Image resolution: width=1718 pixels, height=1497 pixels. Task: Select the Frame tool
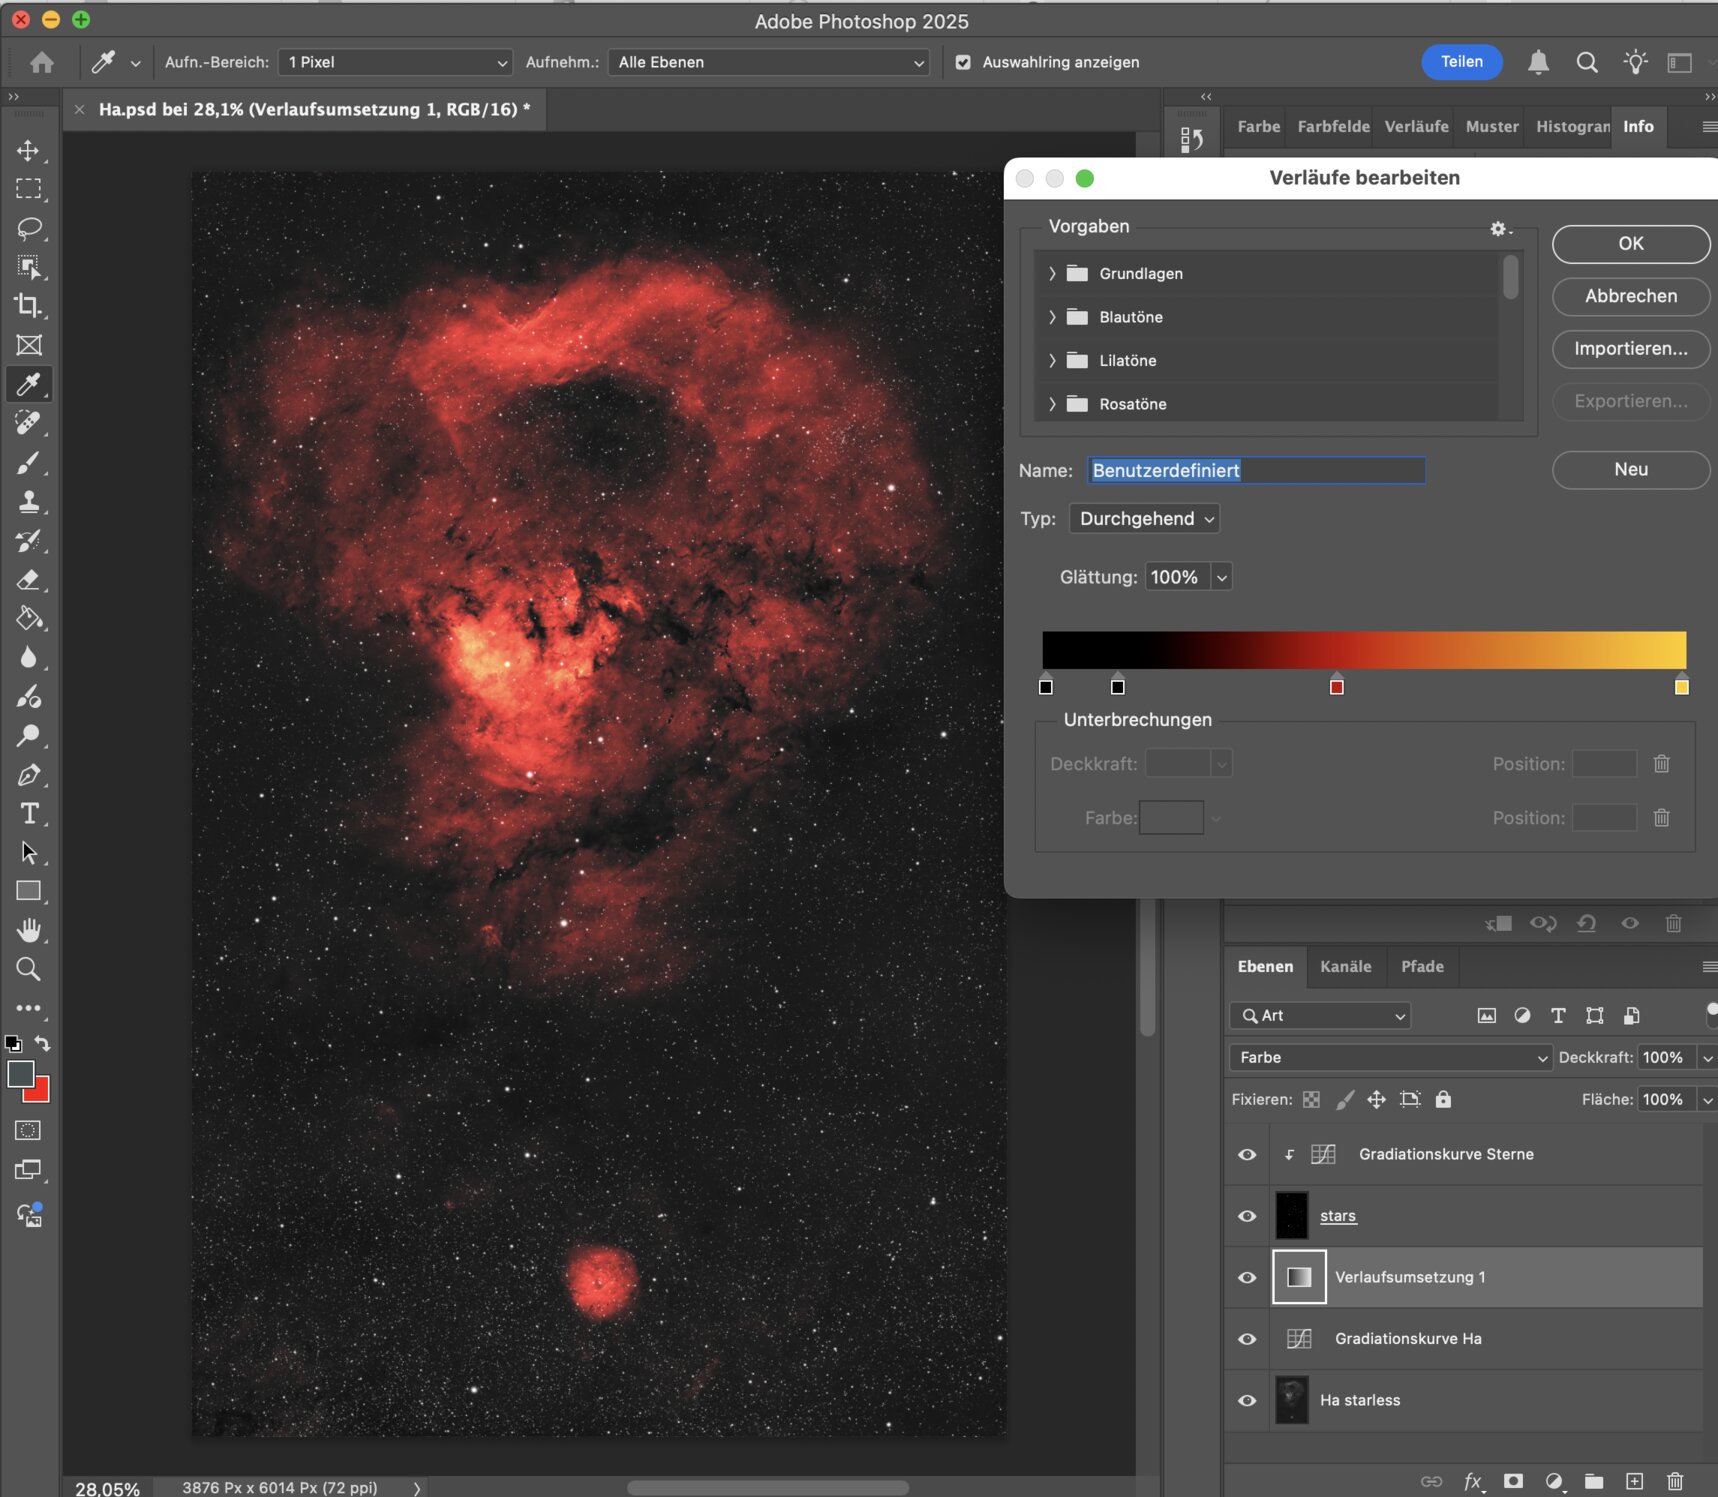[28, 345]
